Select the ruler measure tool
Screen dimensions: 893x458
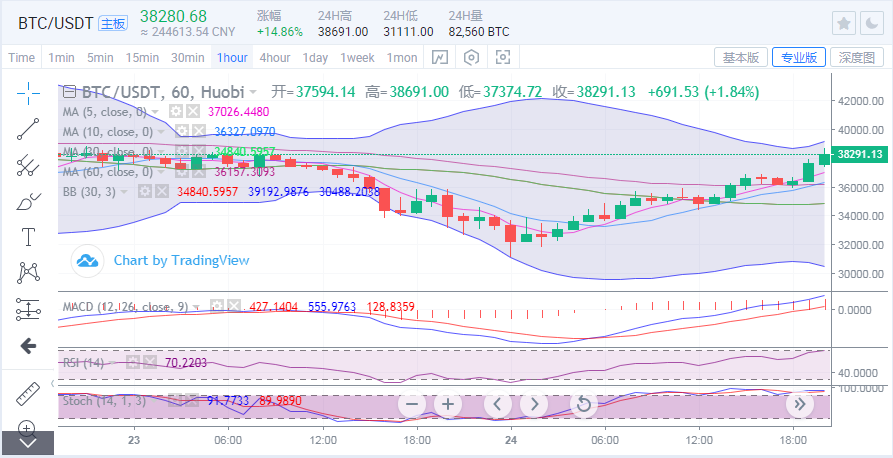point(27,393)
